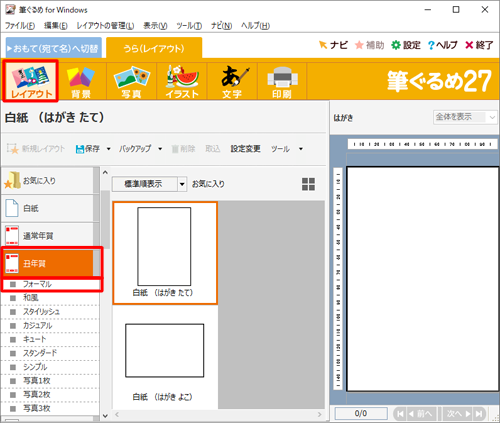
Task: Choose the イラスト illustration icon
Action: (x=182, y=82)
